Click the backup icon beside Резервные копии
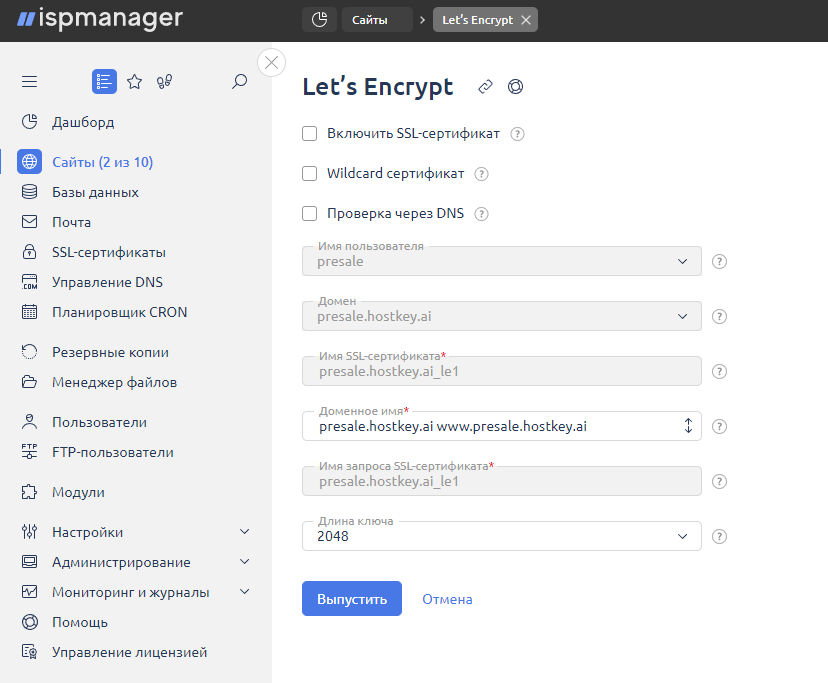Viewport: 828px width, 683px height. coord(30,352)
